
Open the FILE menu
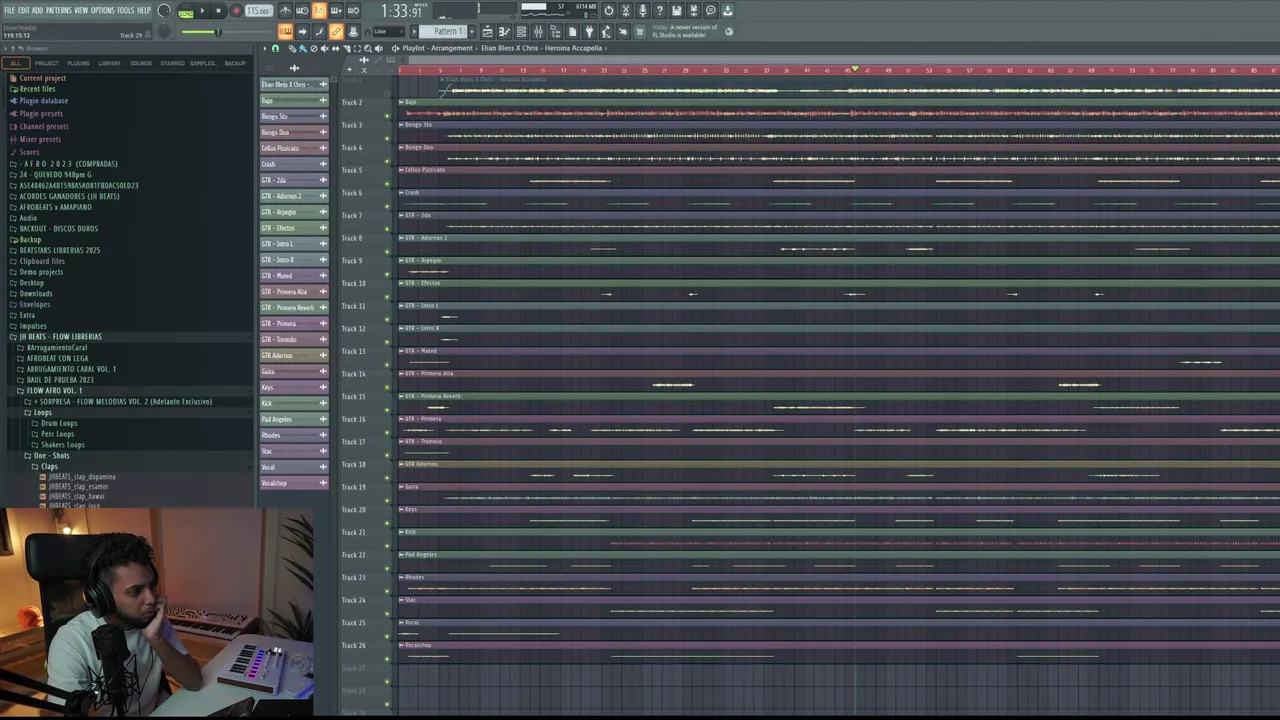point(10,10)
